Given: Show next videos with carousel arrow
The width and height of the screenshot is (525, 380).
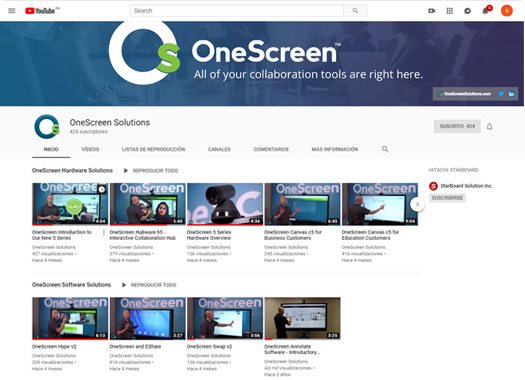Looking at the screenshot, I should pos(418,204).
